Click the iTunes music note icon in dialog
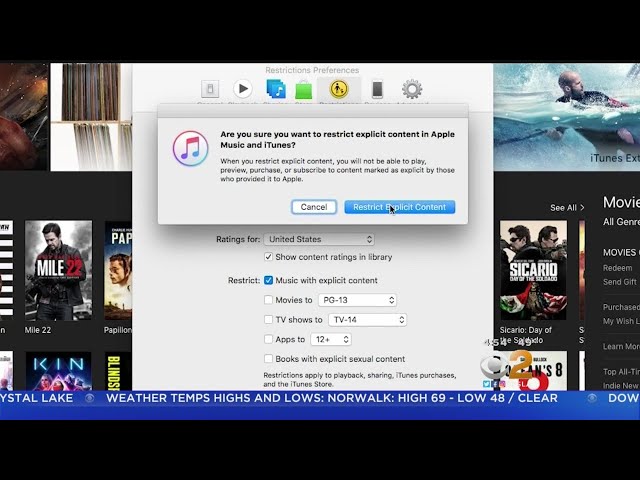 tap(190, 148)
